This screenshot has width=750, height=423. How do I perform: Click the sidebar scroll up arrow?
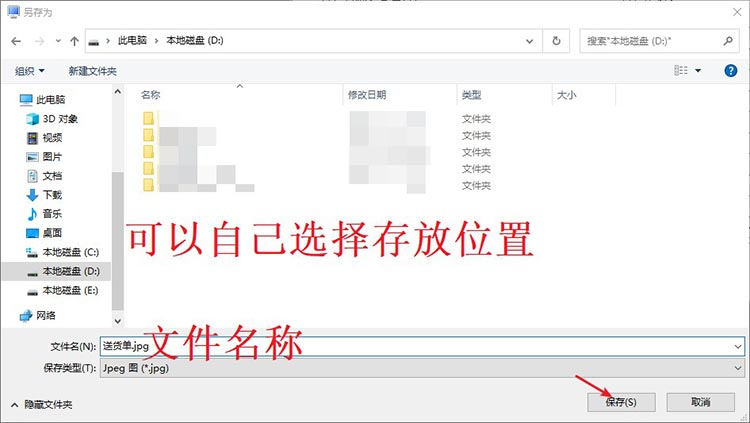pos(118,91)
